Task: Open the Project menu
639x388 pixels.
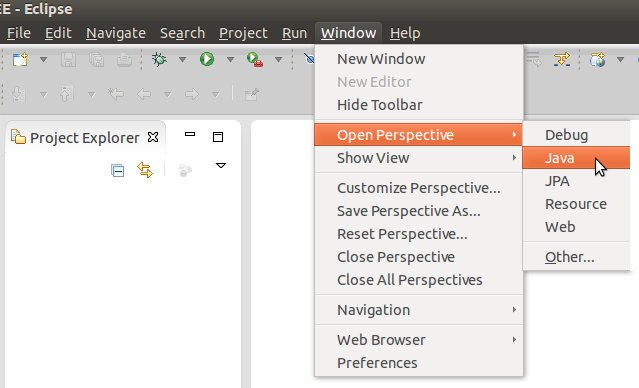Action: (x=243, y=33)
